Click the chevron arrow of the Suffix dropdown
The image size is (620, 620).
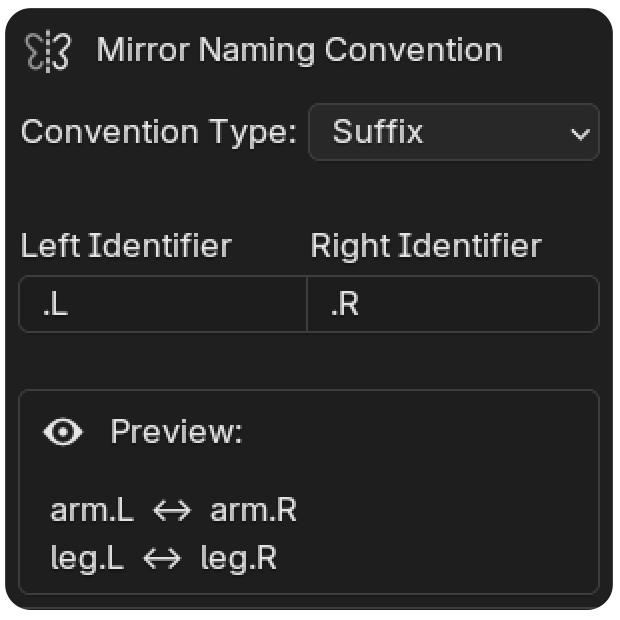pyautogui.click(x=580, y=134)
